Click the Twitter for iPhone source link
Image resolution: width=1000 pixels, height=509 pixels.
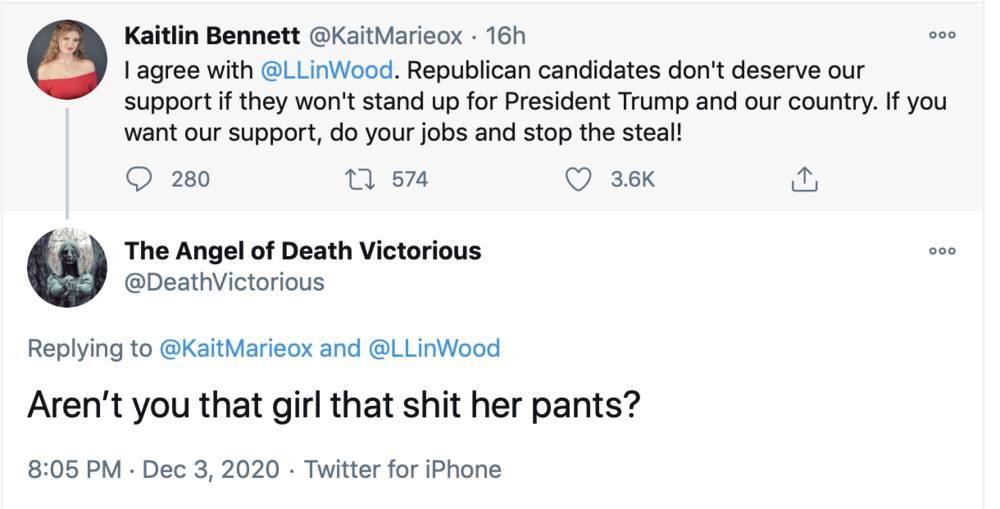pyautogui.click(x=402, y=468)
